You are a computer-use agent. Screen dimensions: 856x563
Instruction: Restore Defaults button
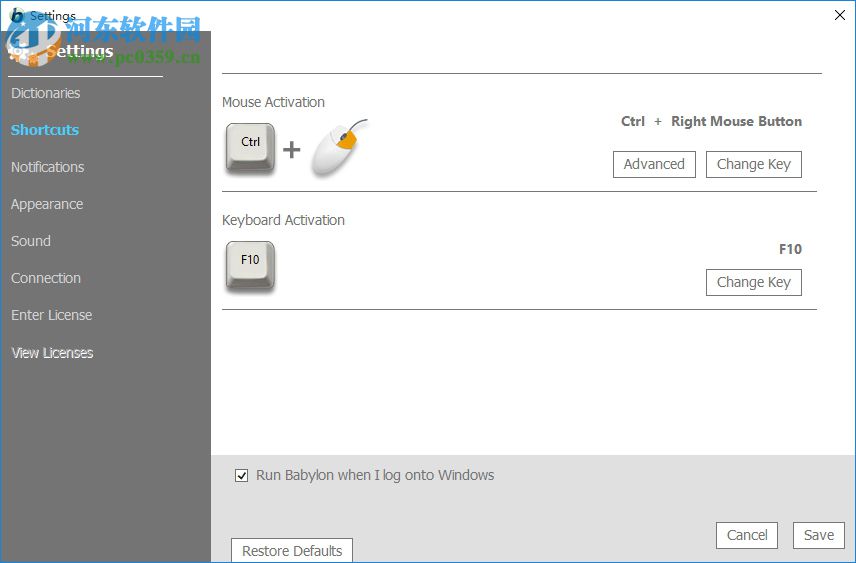coord(292,550)
